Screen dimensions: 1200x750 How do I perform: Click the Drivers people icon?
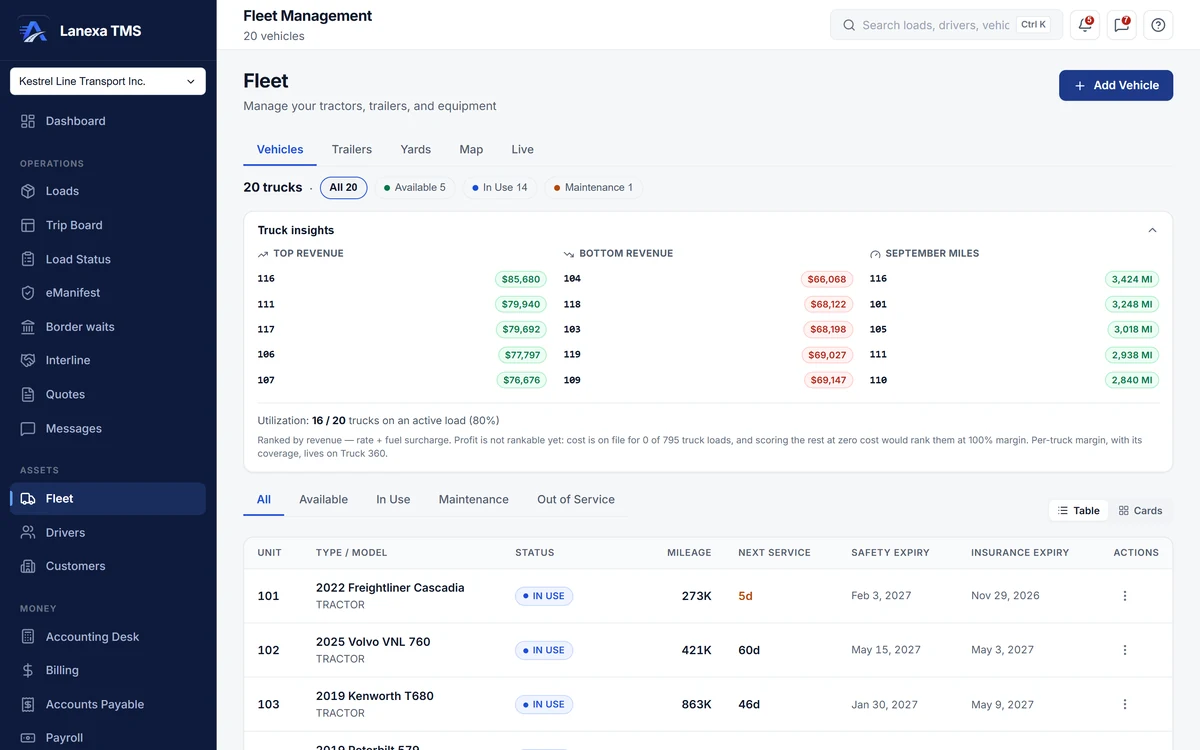point(28,532)
